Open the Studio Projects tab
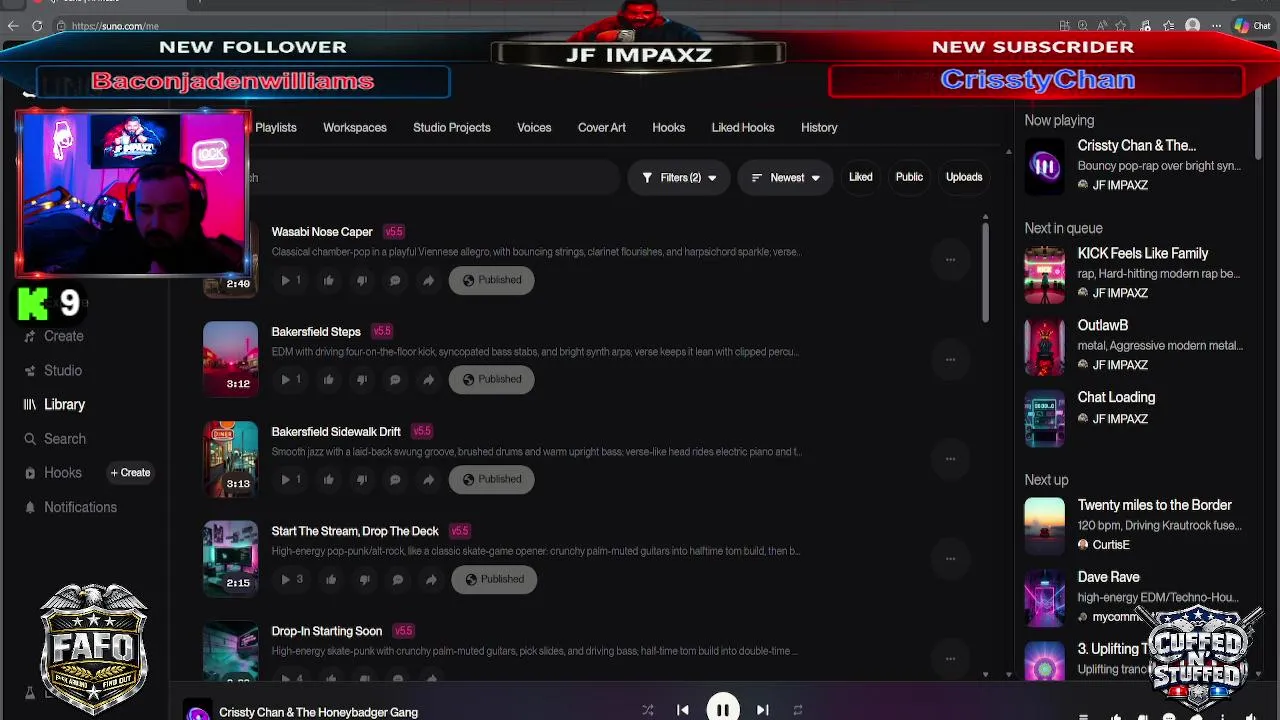The image size is (1280, 720). [x=452, y=128]
